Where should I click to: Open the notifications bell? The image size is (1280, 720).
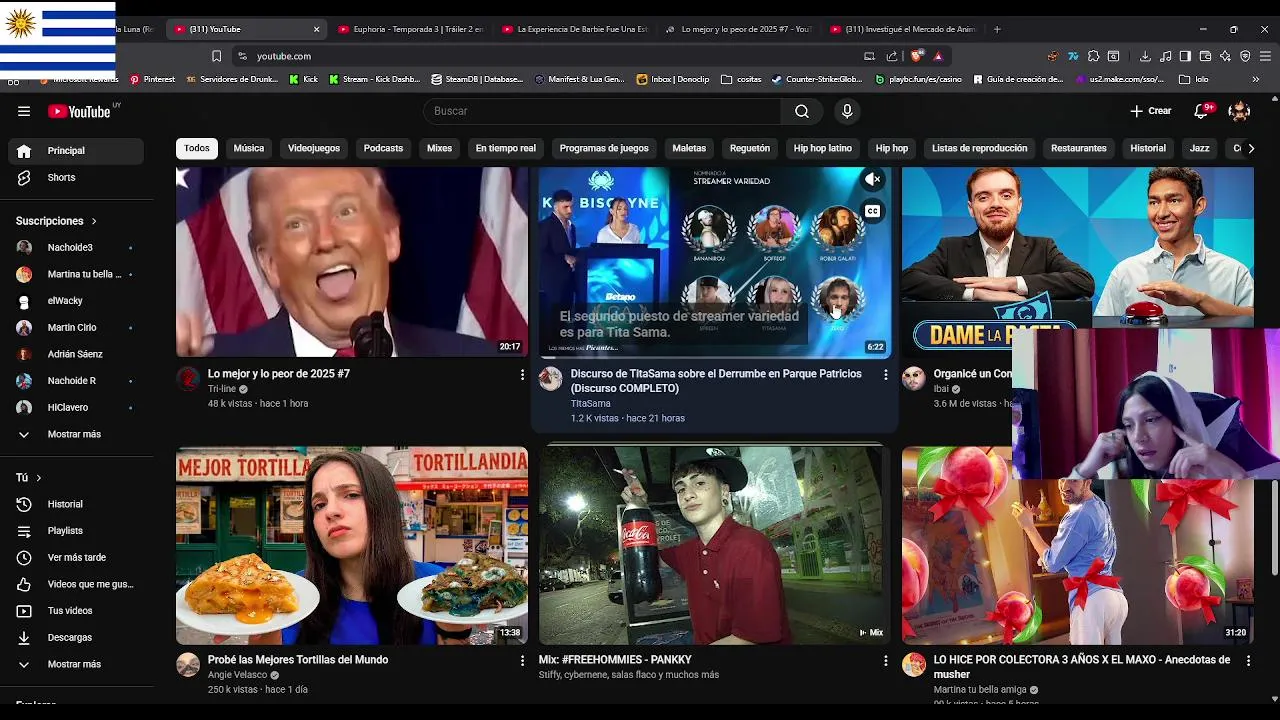pyautogui.click(x=1201, y=111)
